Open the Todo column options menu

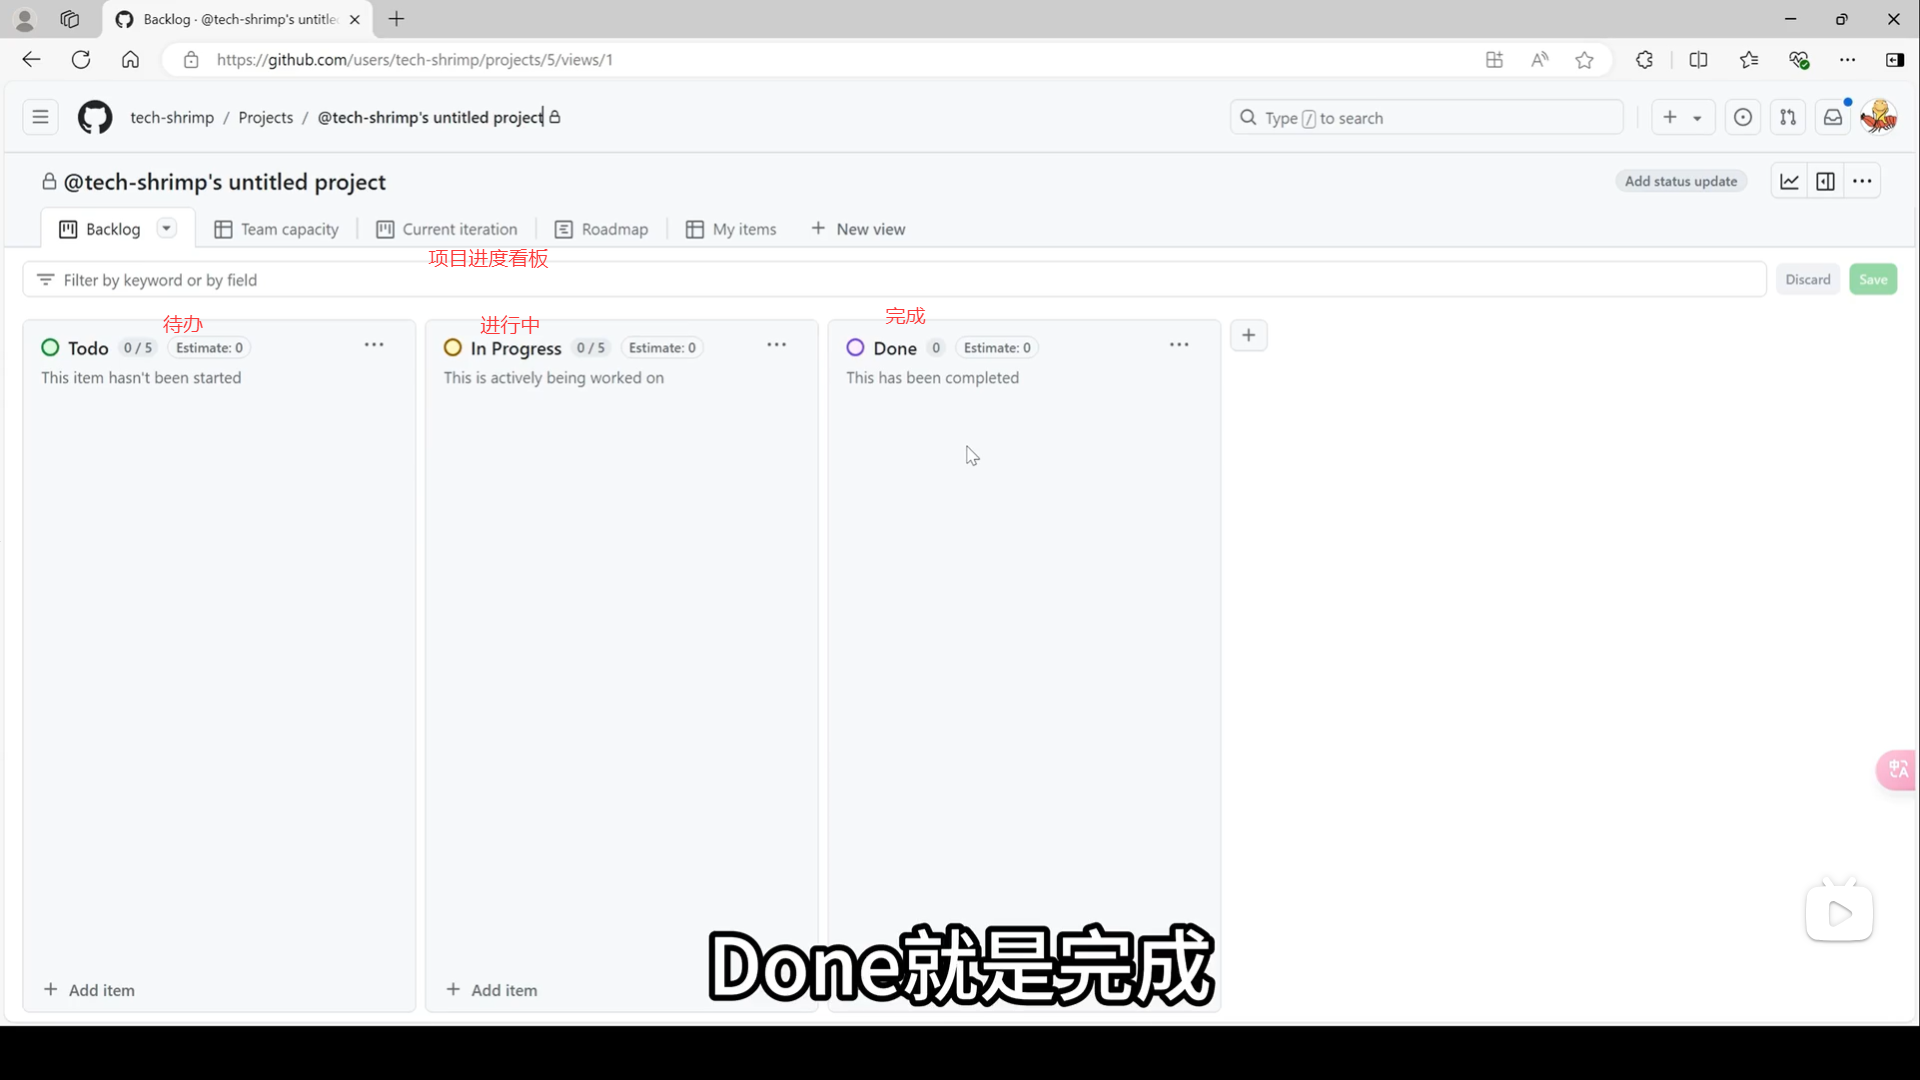pos(374,345)
